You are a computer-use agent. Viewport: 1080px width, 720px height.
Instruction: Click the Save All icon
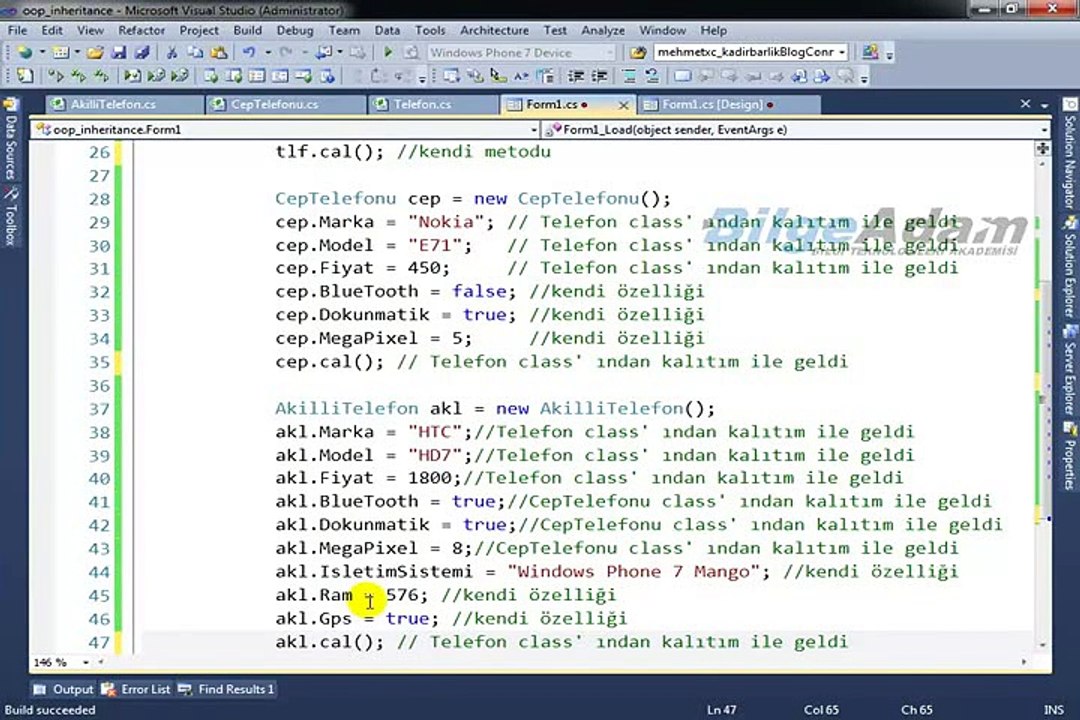tap(142, 52)
